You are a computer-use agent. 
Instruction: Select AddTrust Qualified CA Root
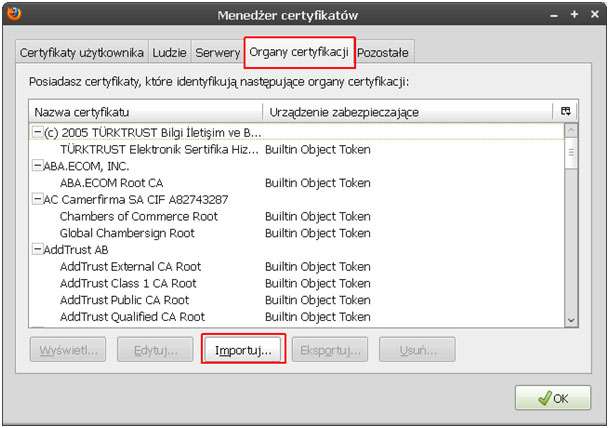point(297,316)
